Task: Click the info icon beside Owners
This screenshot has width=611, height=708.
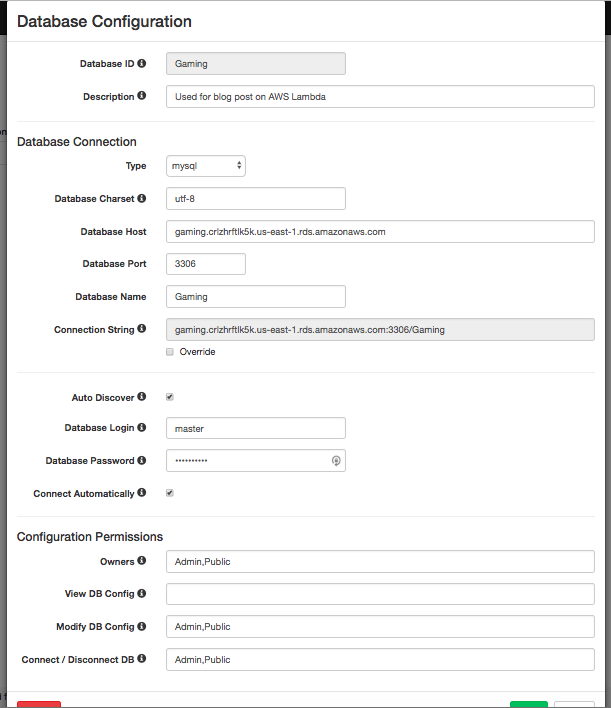Action: click(141, 561)
